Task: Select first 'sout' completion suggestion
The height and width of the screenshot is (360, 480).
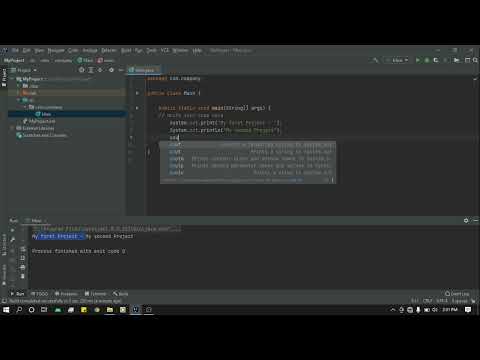Action: click(248, 145)
